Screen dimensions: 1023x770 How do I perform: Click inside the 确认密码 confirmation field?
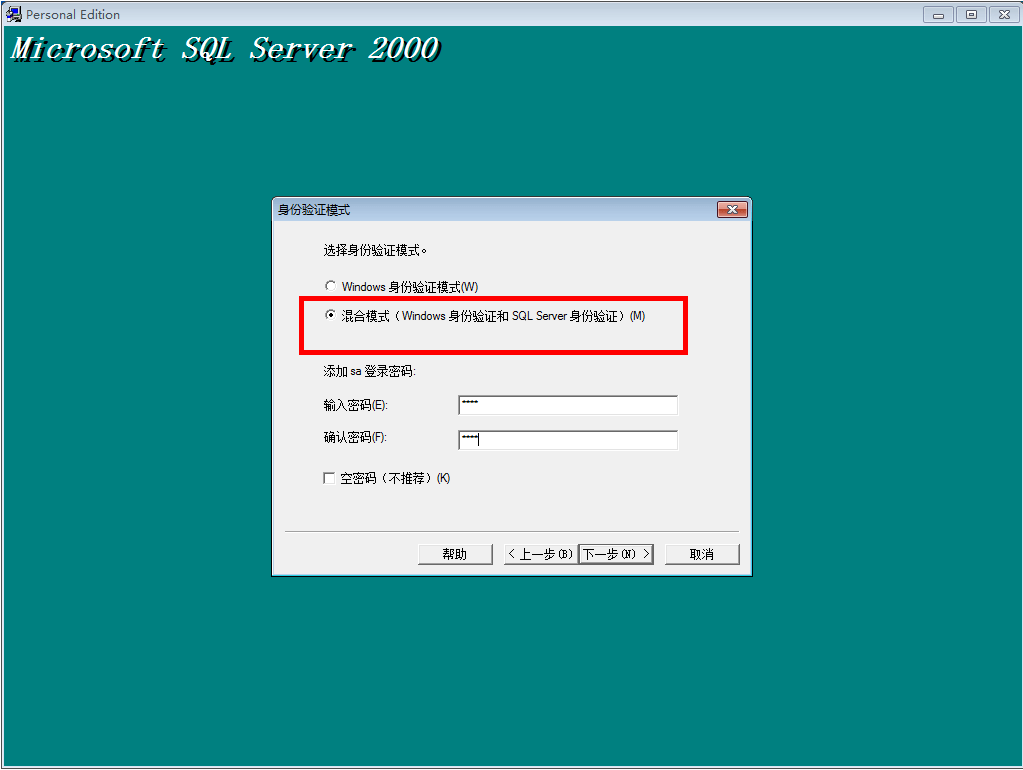[567, 439]
